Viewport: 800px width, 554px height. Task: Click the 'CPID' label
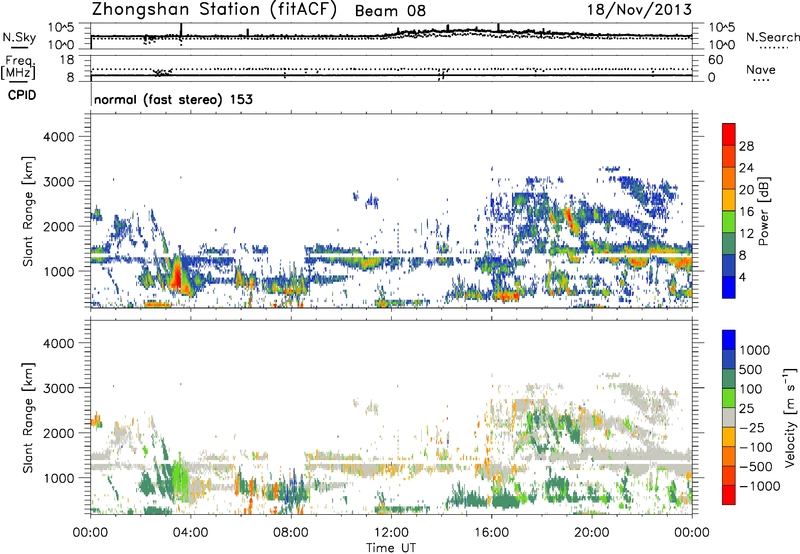tap(22, 95)
